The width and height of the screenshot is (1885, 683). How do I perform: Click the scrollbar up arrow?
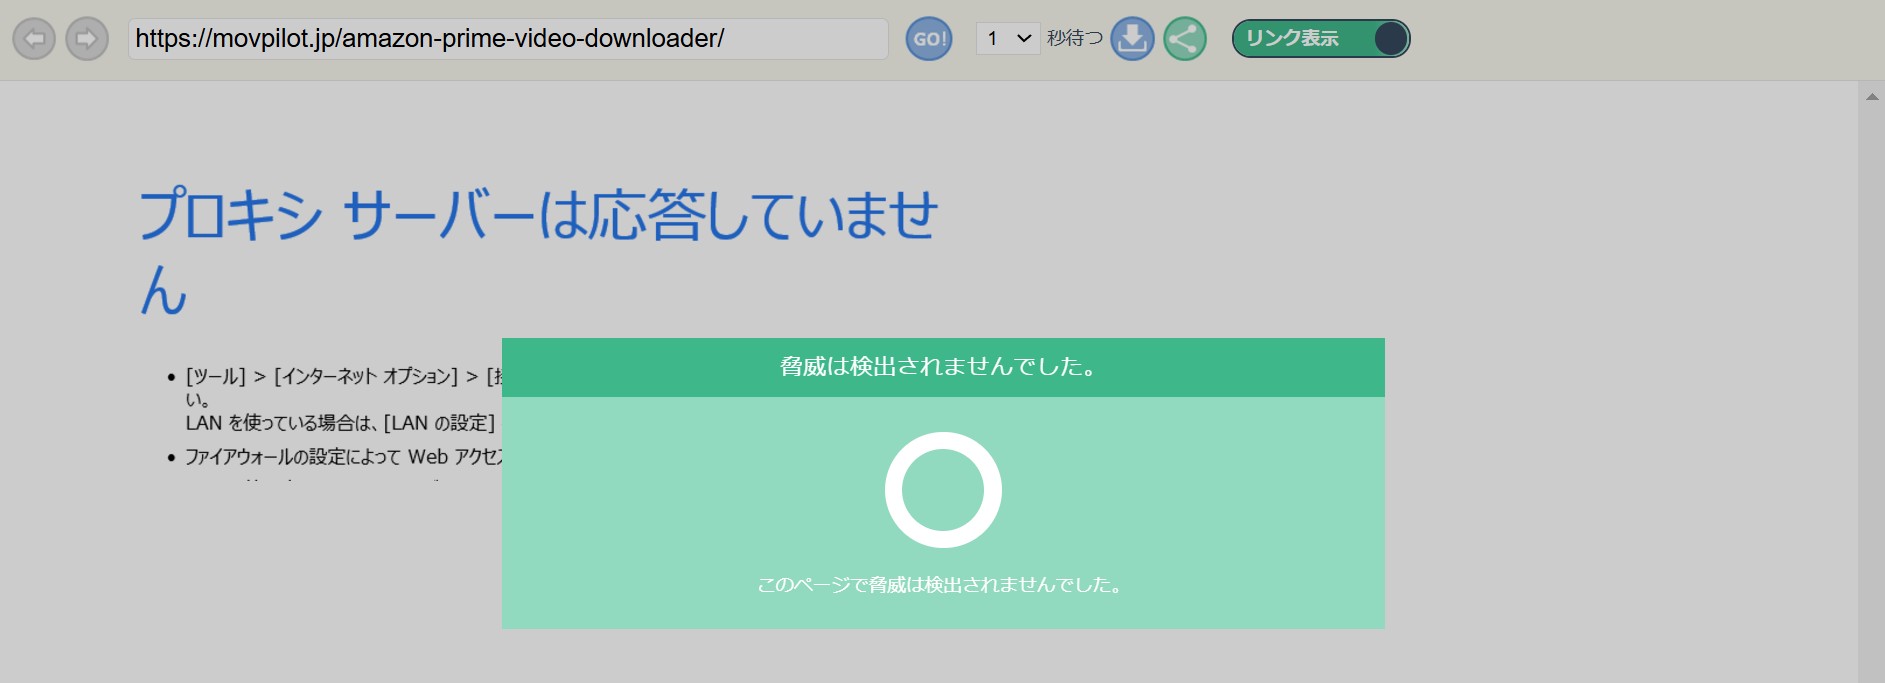[x=1872, y=97]
